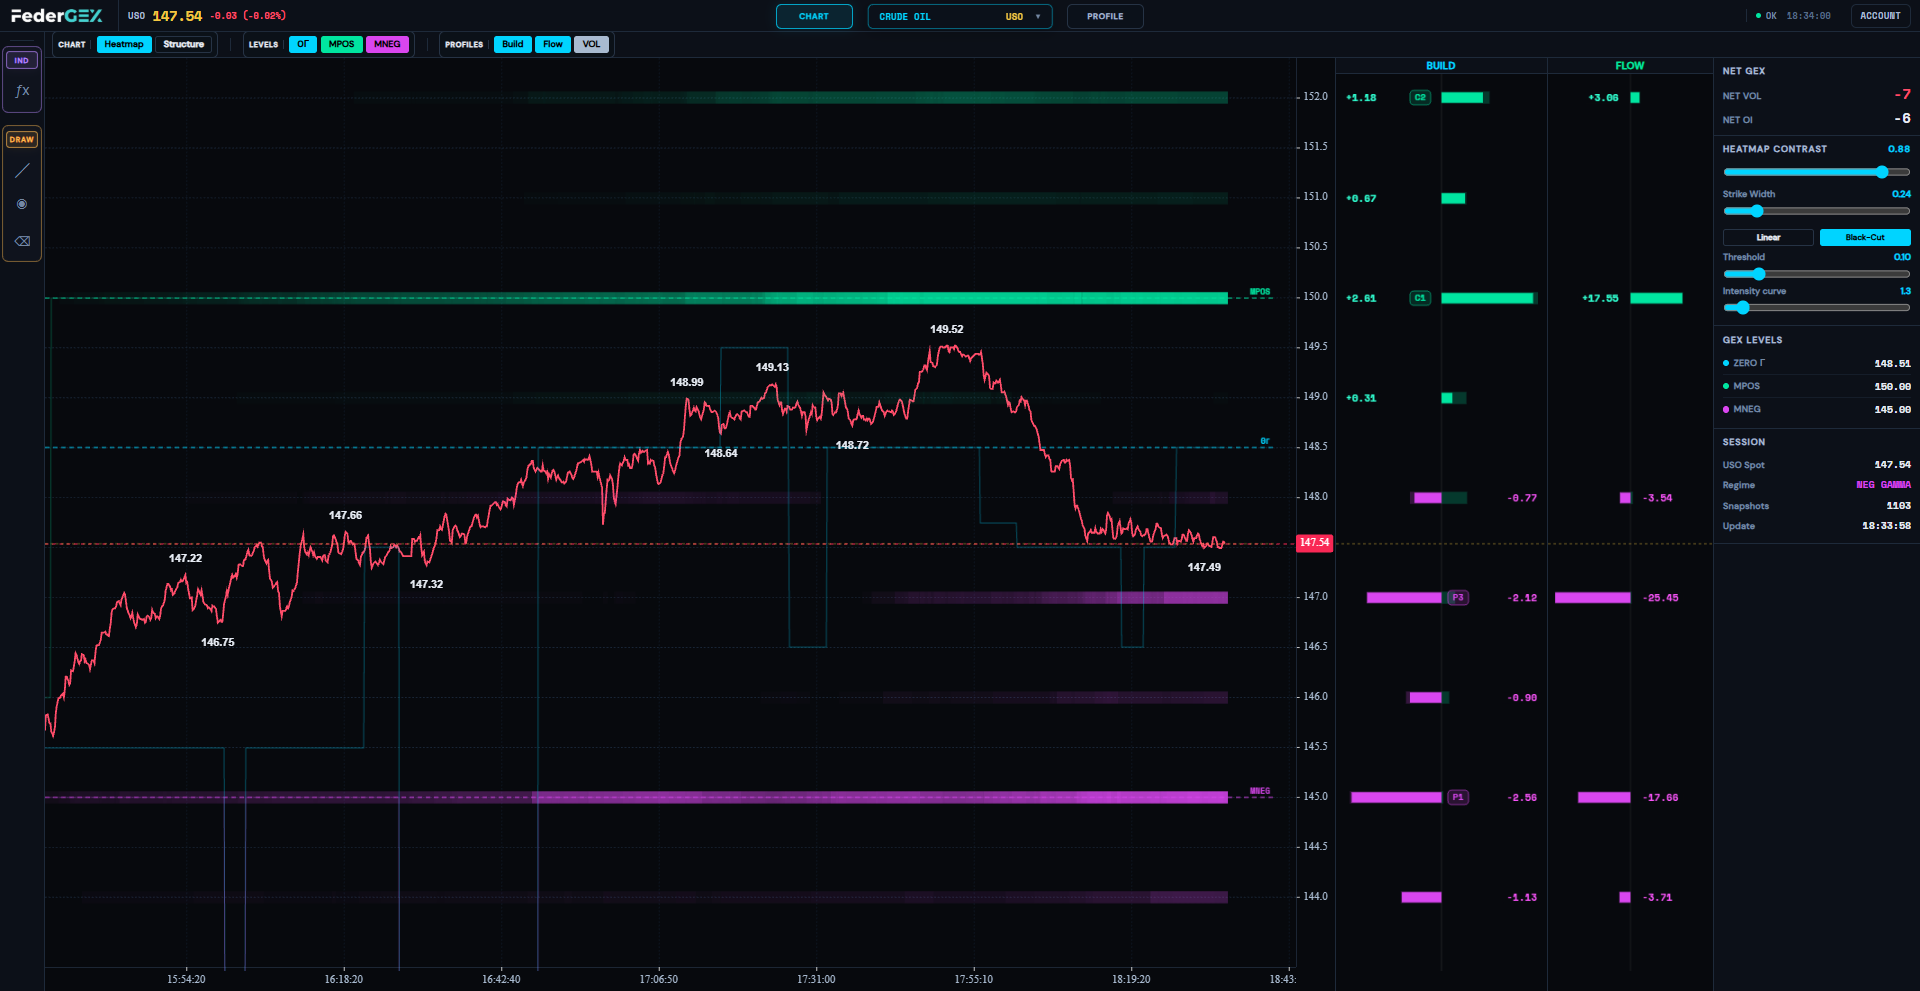
Task: Click the FederGEX logo
Action: [x=57, y=16]
